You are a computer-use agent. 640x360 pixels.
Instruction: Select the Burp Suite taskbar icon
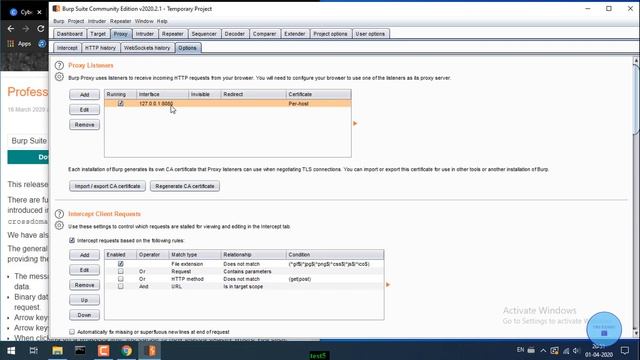pyautogui.click(x=150, y=351)
